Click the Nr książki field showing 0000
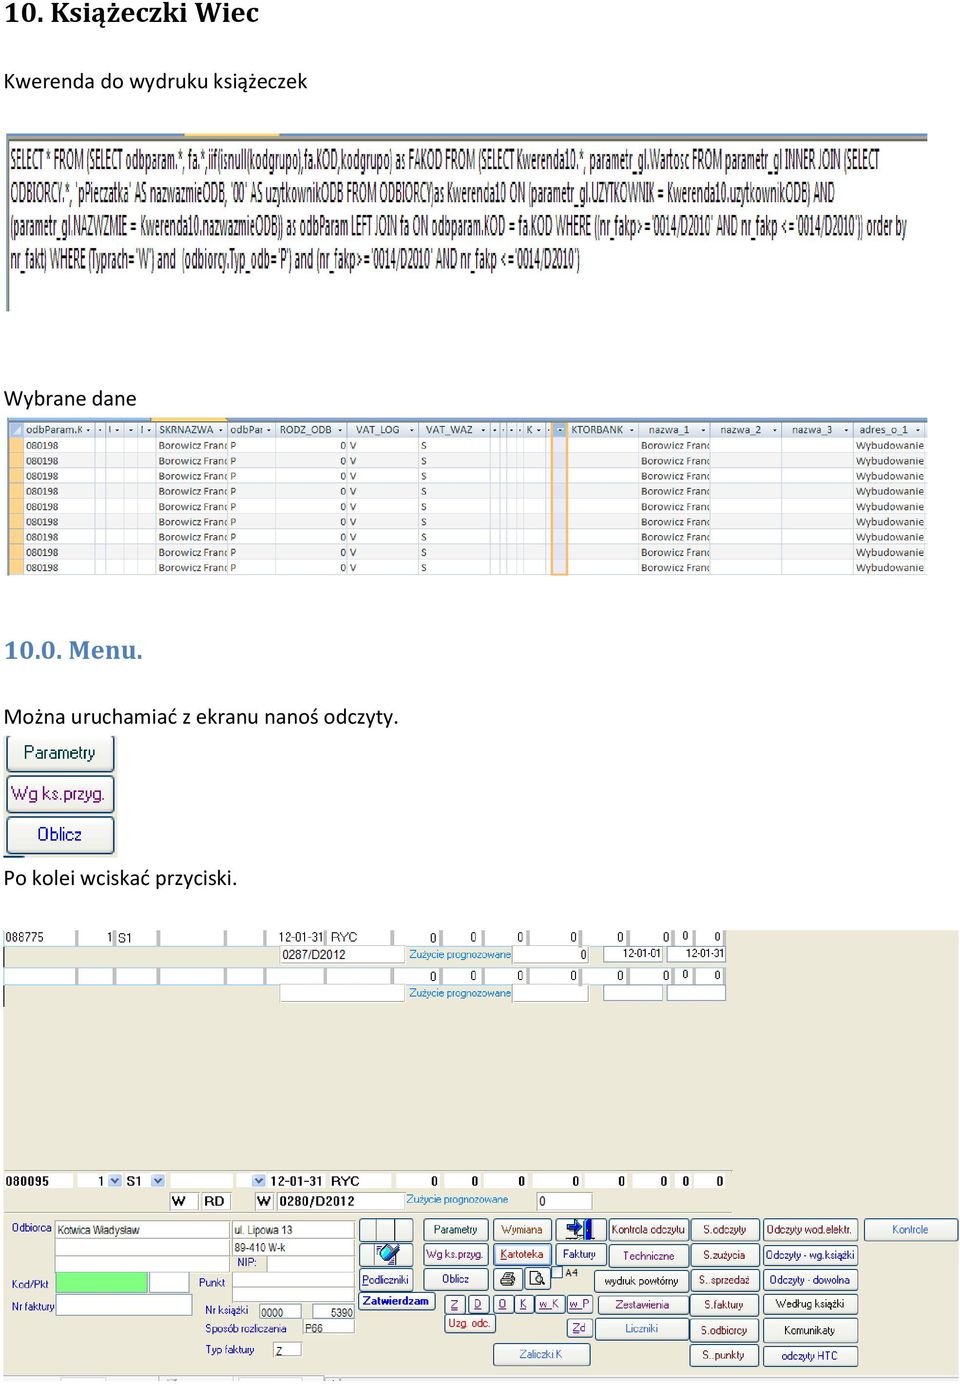Viewport: 960px width, 1384px height. click(x=280, y=1312)
